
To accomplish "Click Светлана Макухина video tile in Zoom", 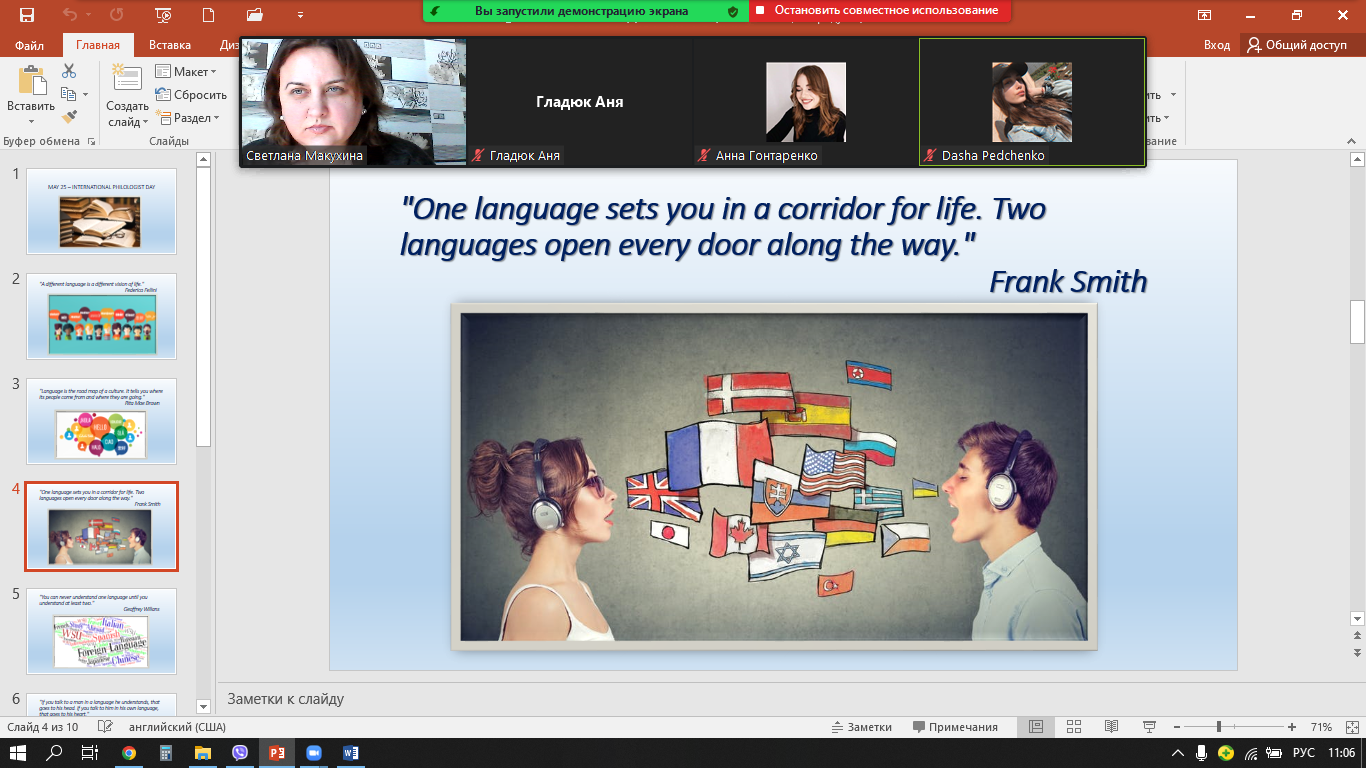I will coord(354,102).
